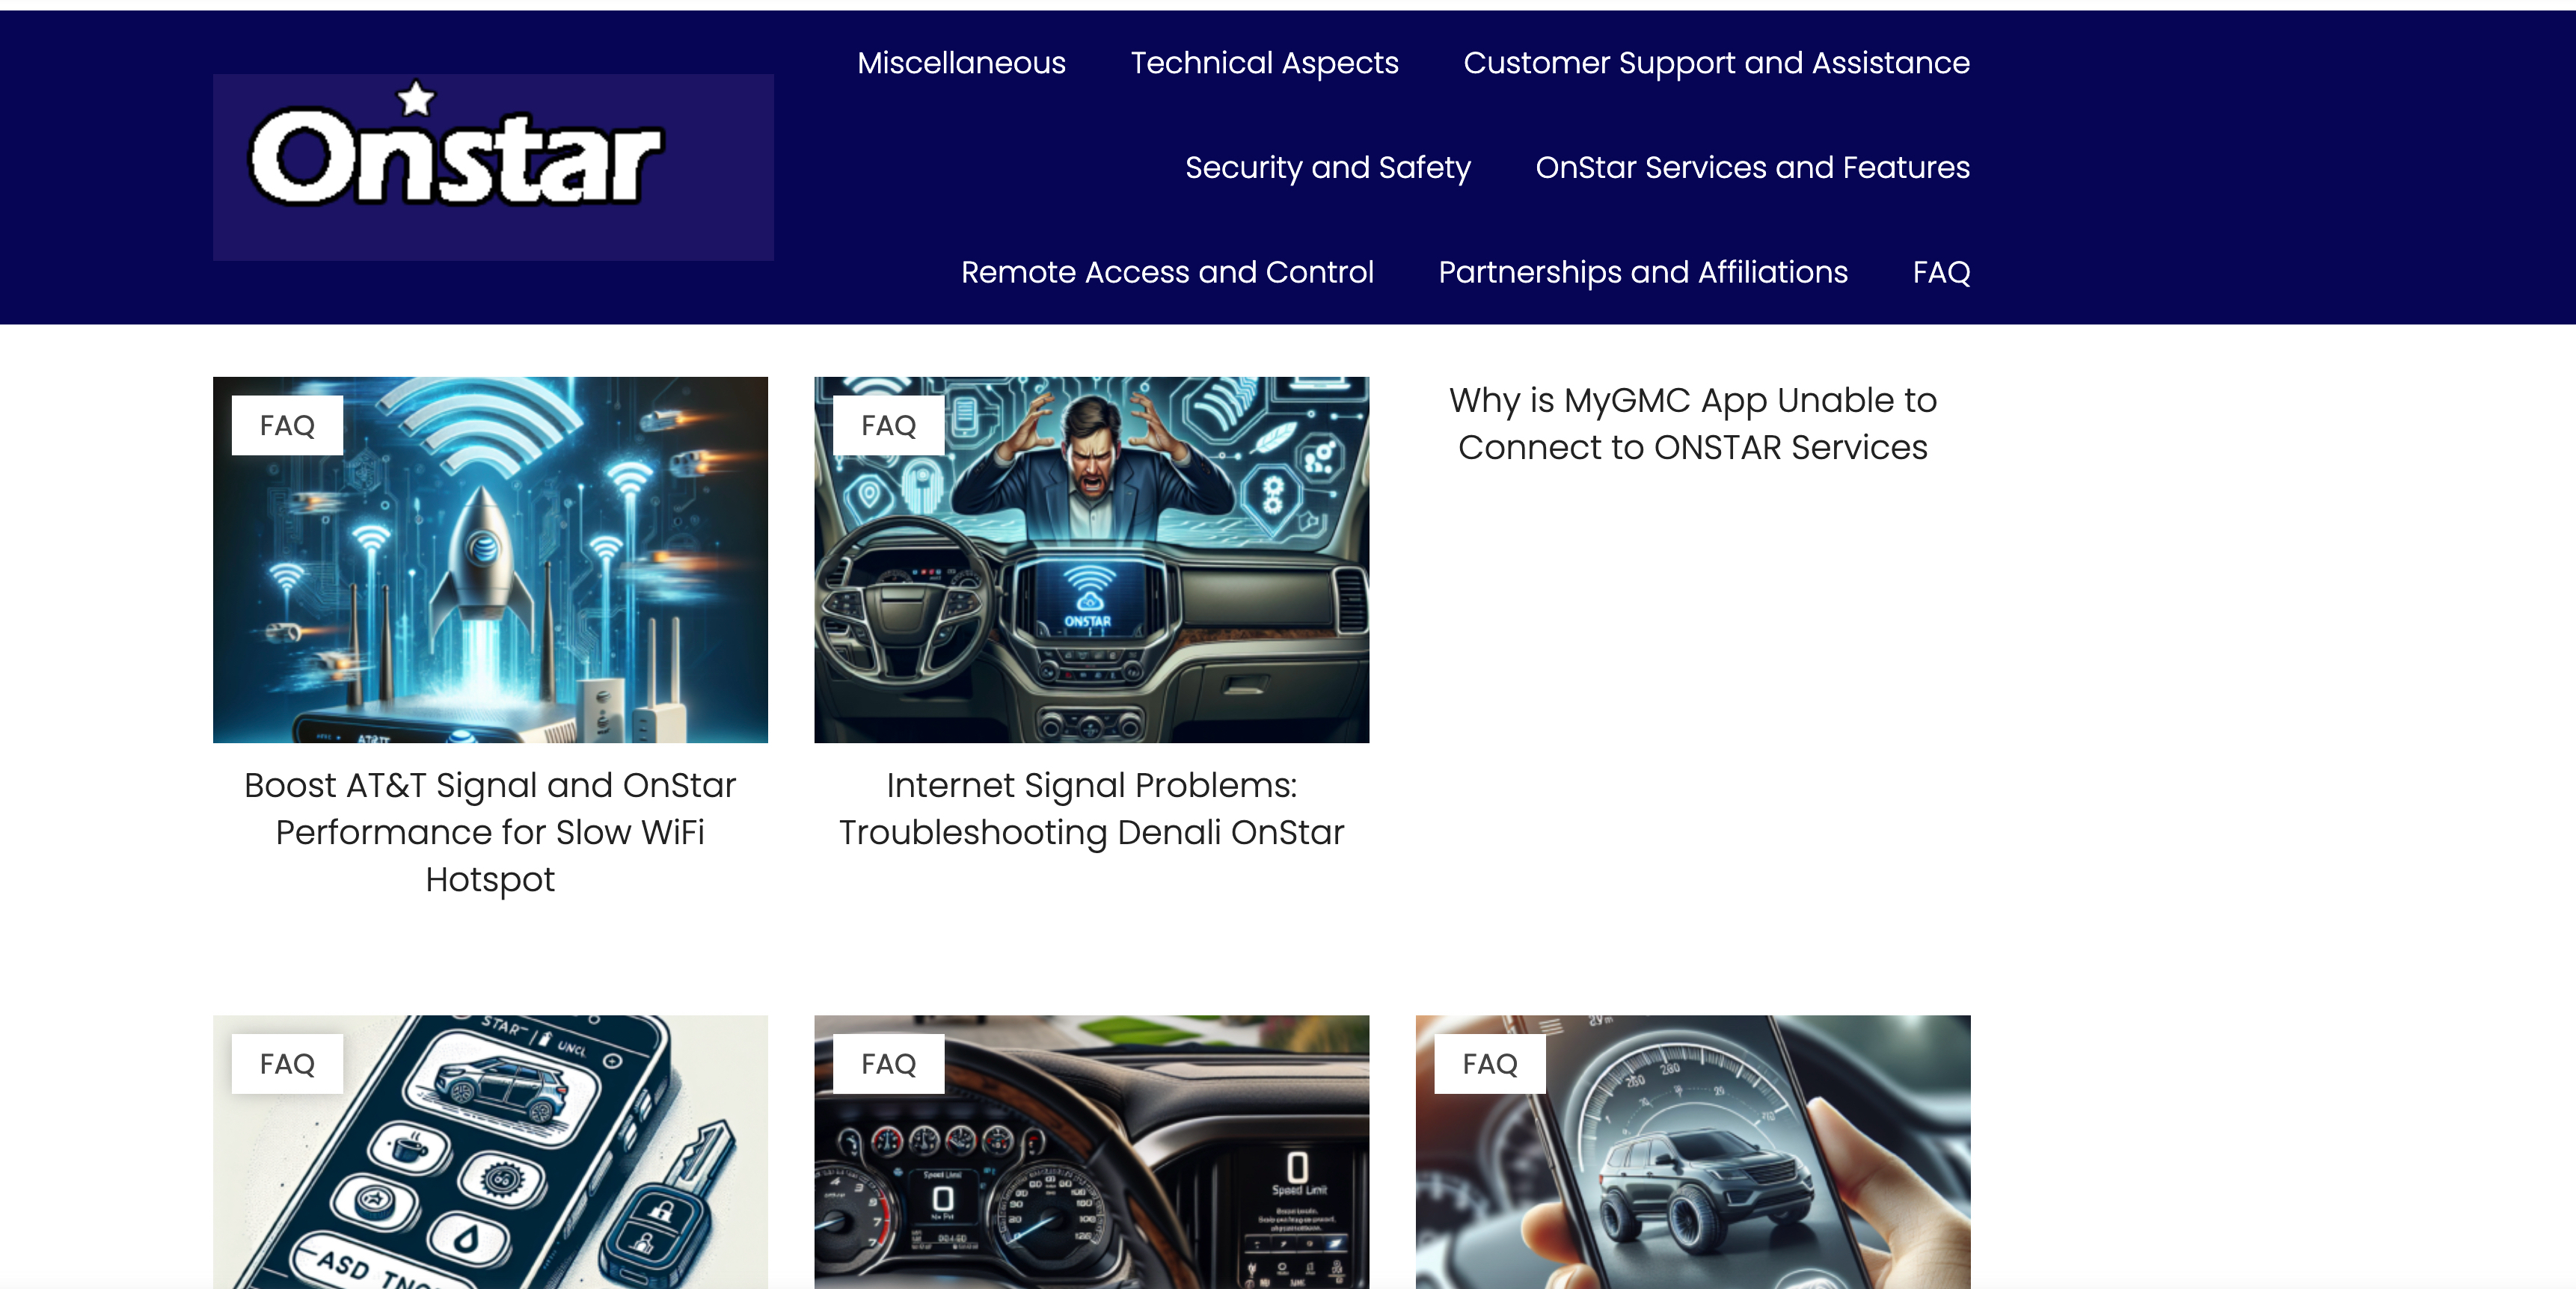2576x1289 pixels.
Task: Go to Customer Support and Assistance
Action: (1716, 63)
